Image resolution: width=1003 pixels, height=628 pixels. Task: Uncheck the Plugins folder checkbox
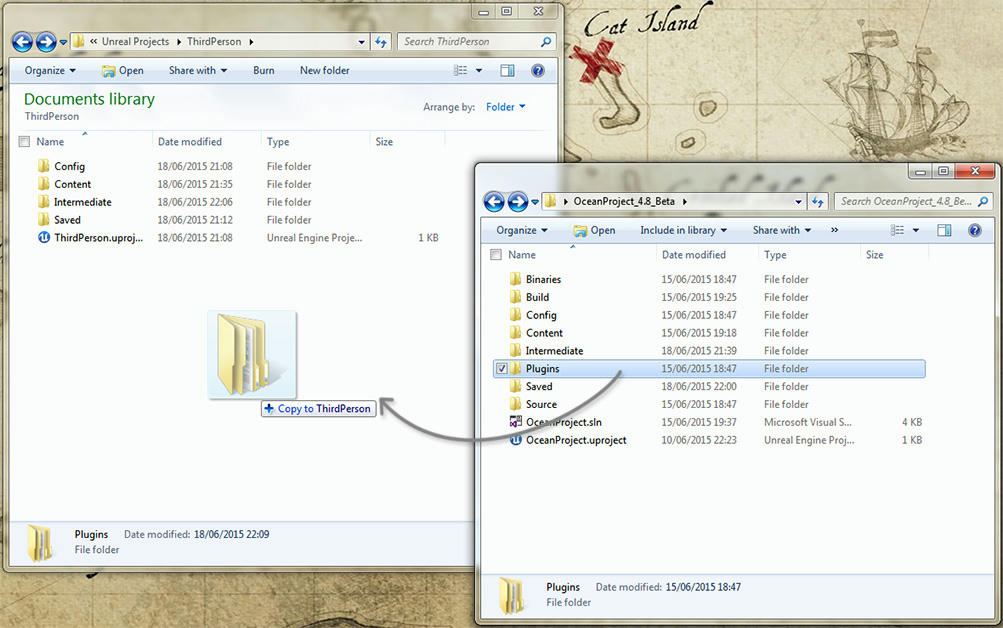(x=501, y=369)
